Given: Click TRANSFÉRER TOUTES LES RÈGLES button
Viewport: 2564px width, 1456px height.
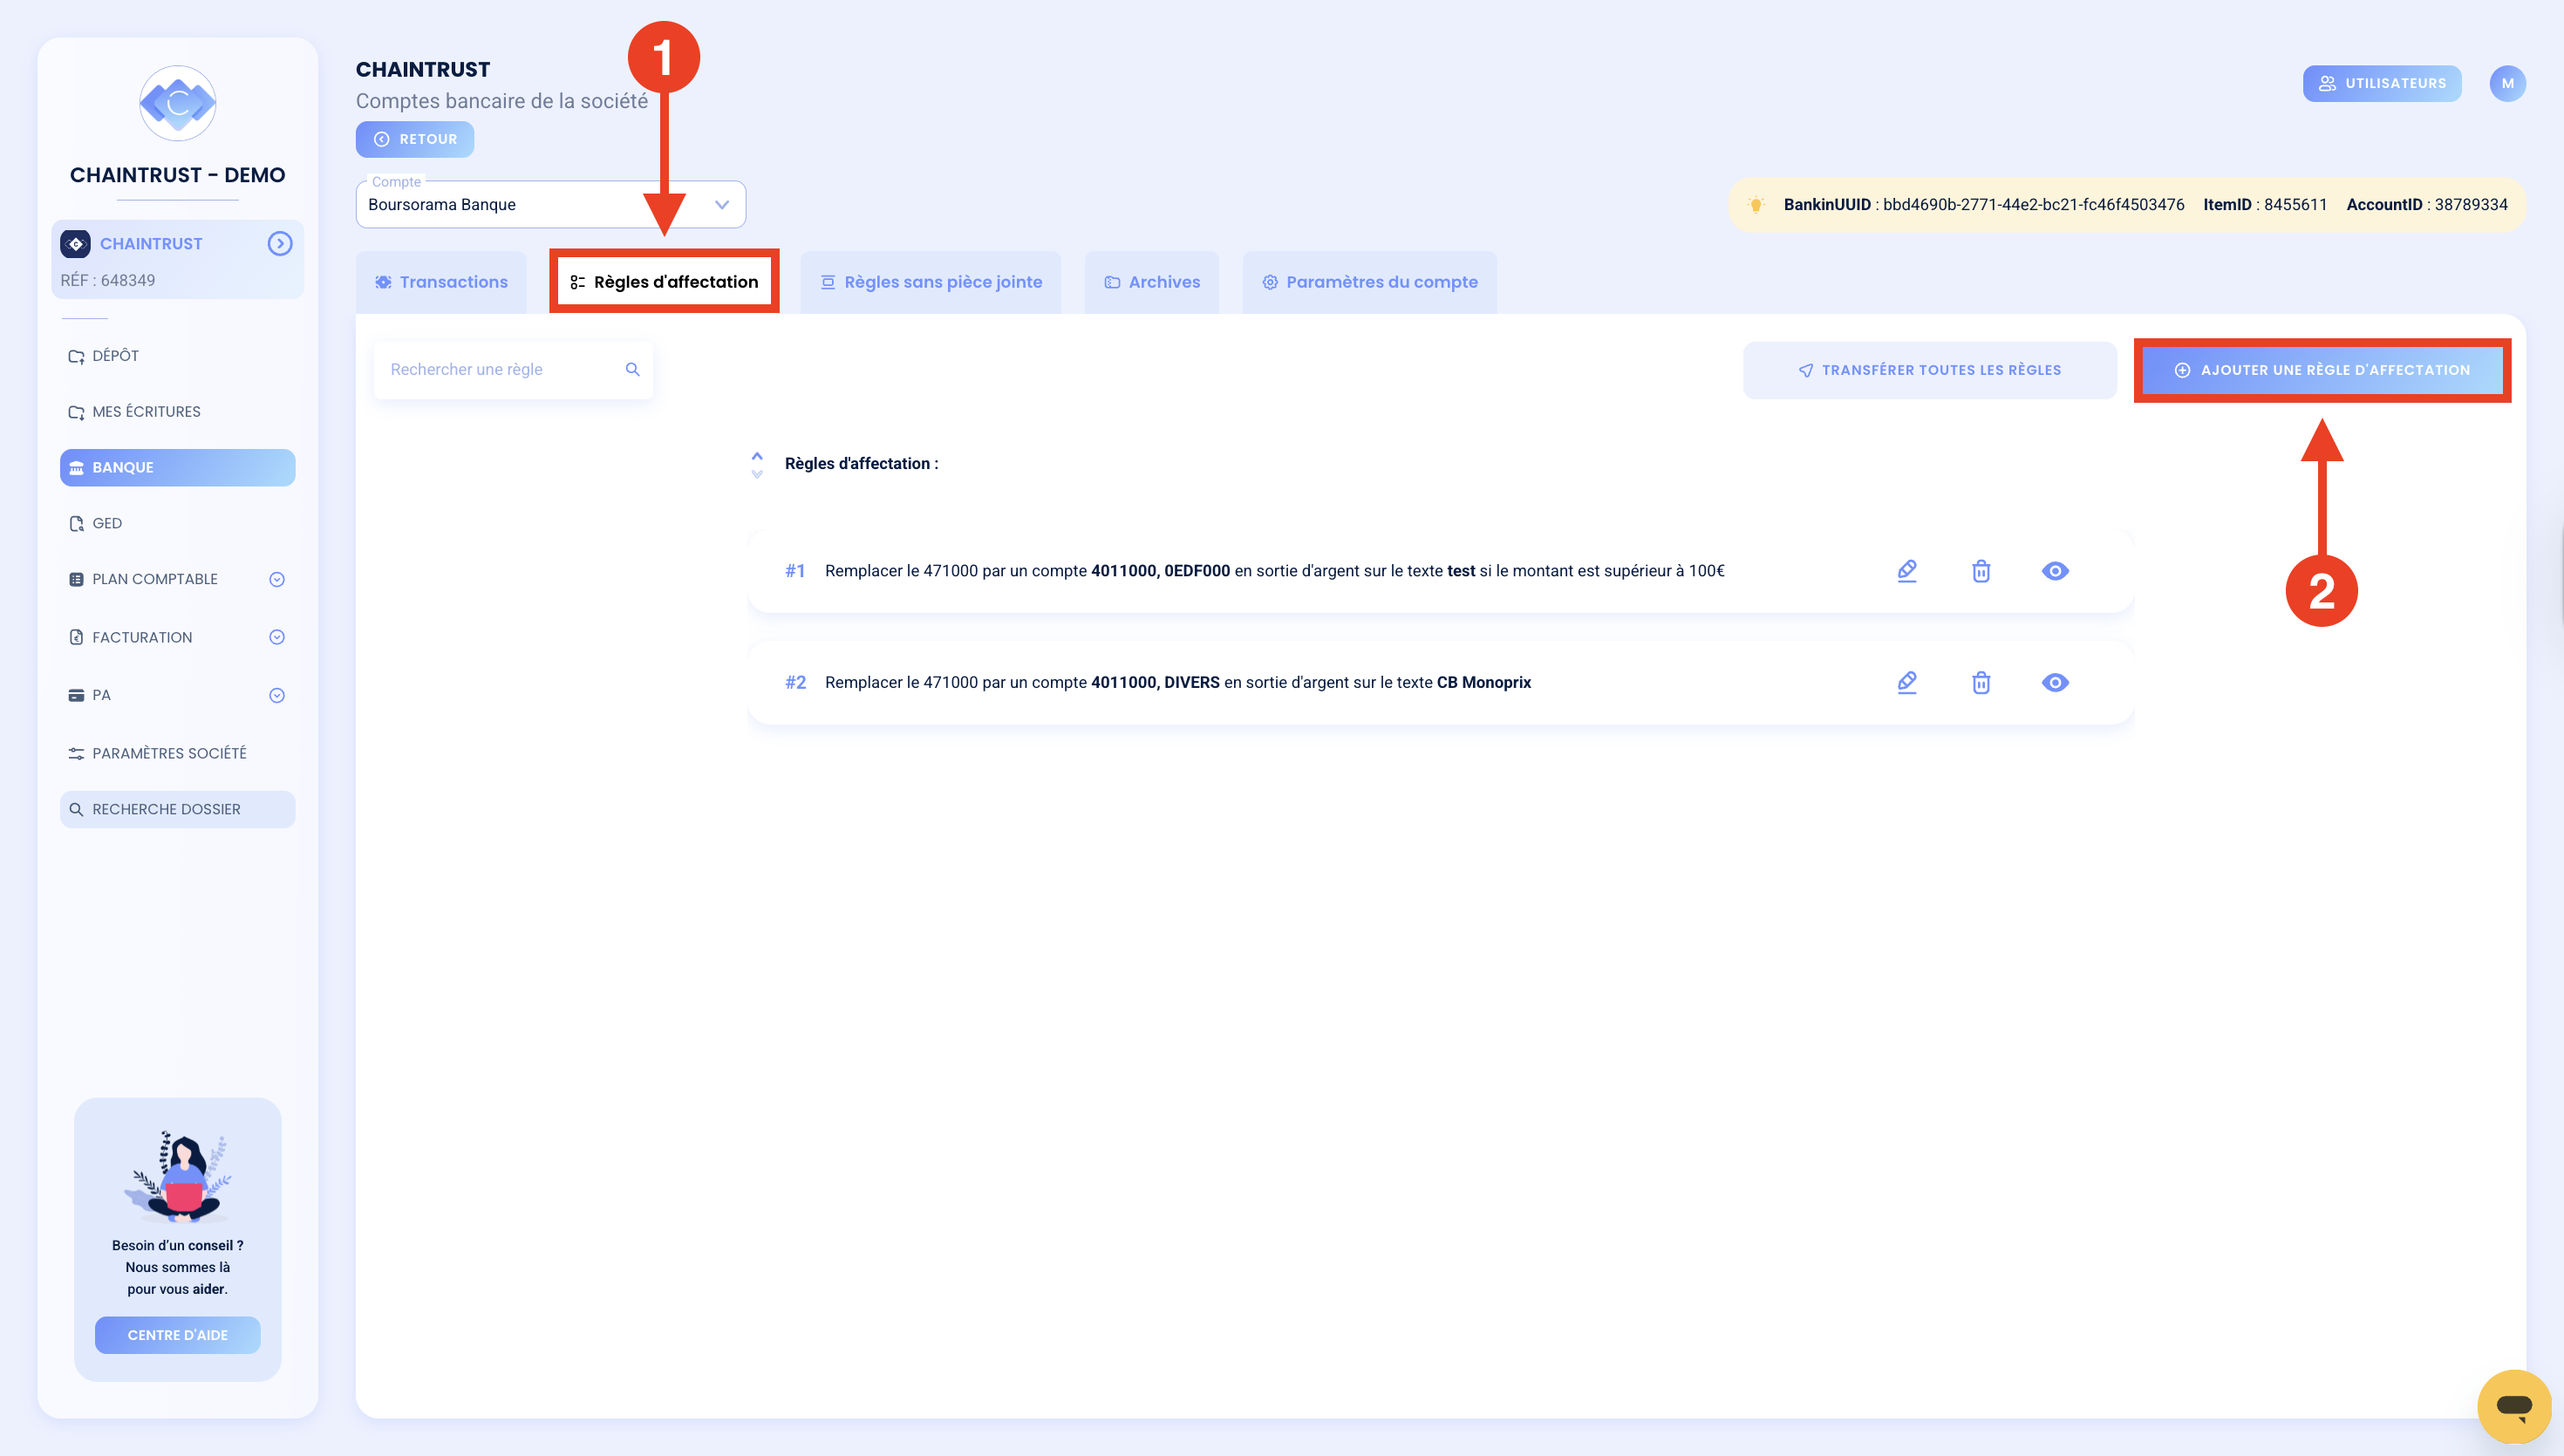Looking at the screenshot, I should tap(1930, 371).
